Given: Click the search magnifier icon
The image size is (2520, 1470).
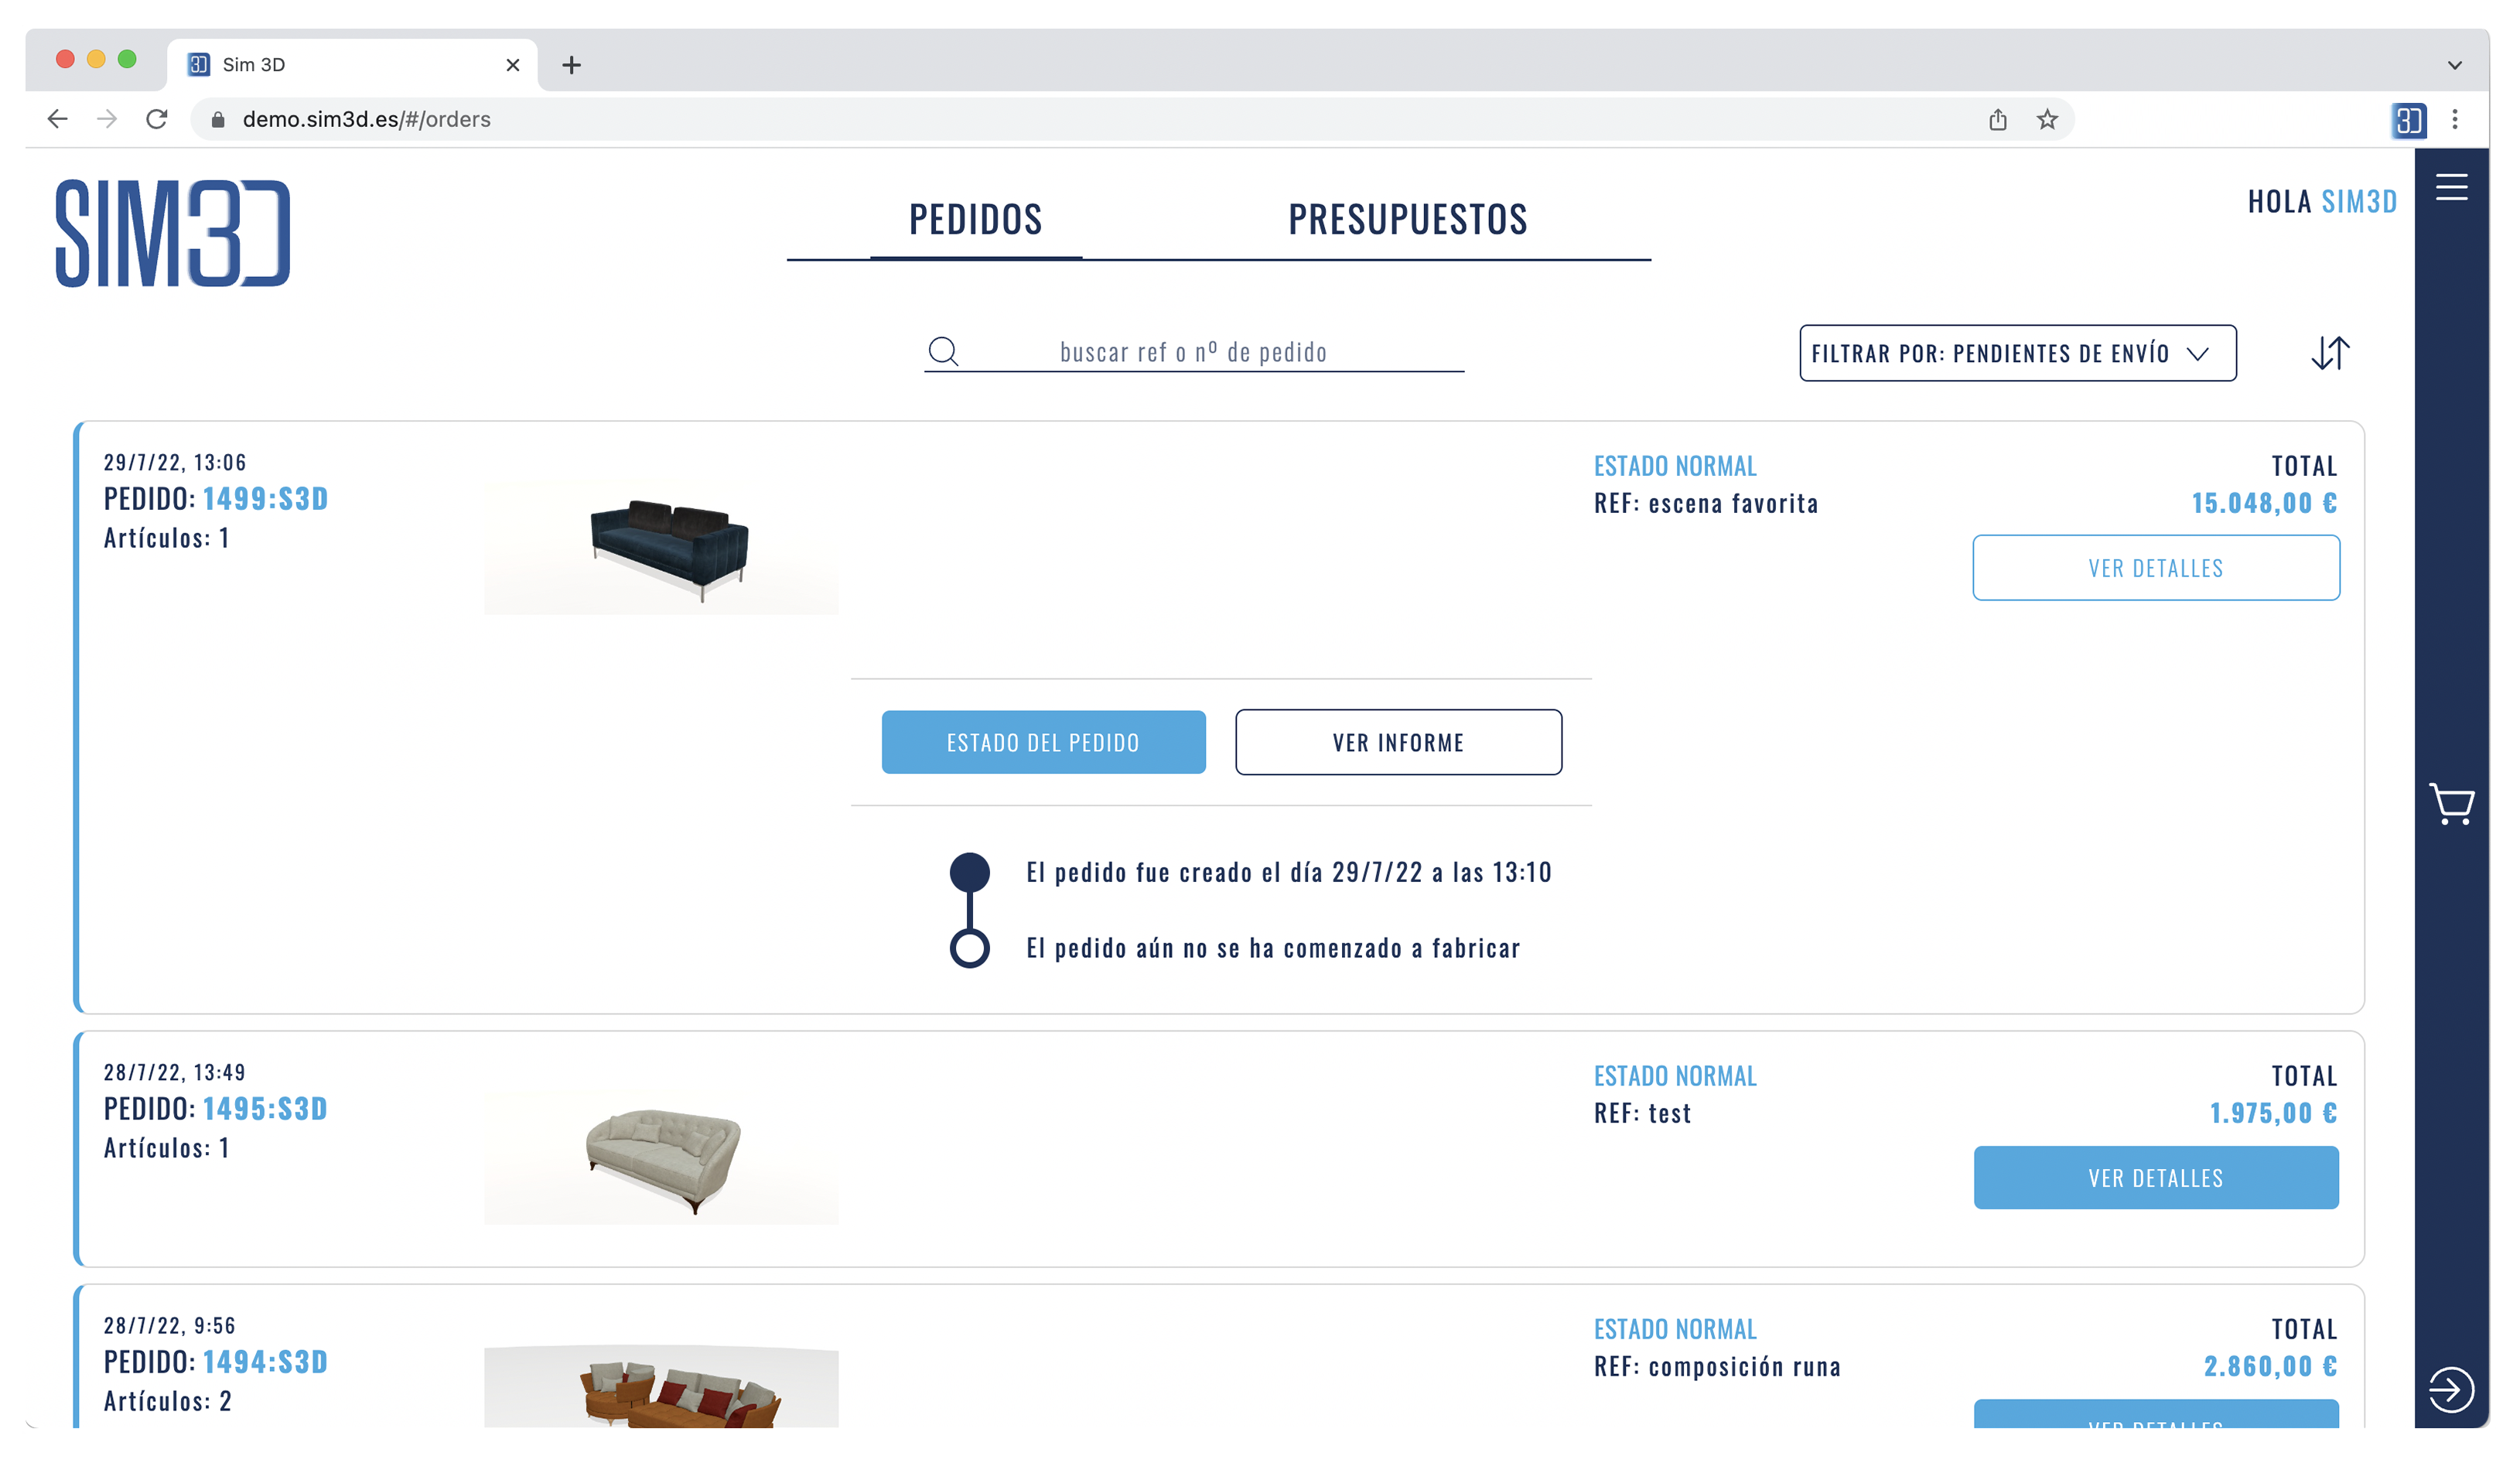Looking at the screenshot, I should [x=943, y=351].
